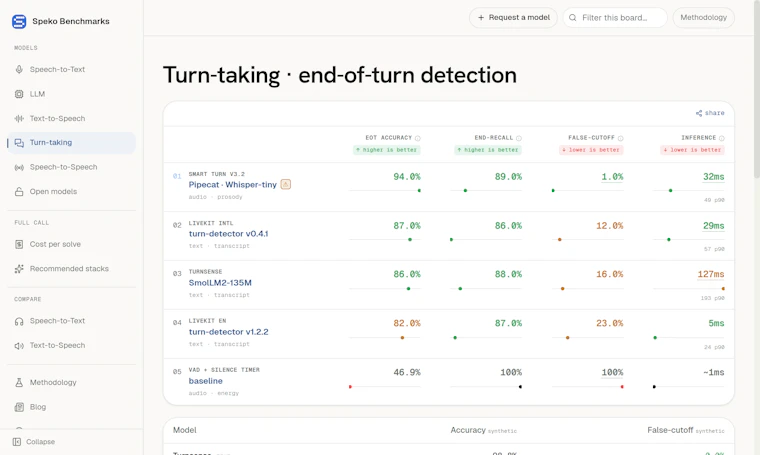Click into the Filter this board field
Image resolution: width=760 pixels, height=455 pixels.
point(615,17)
